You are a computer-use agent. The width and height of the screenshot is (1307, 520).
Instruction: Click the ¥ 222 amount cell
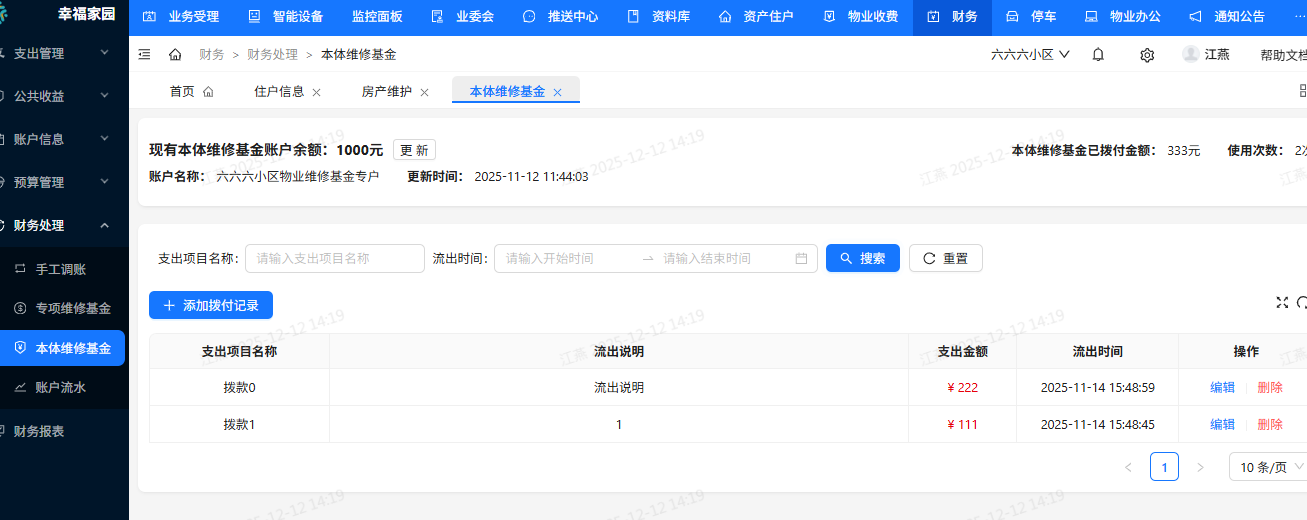962,387
